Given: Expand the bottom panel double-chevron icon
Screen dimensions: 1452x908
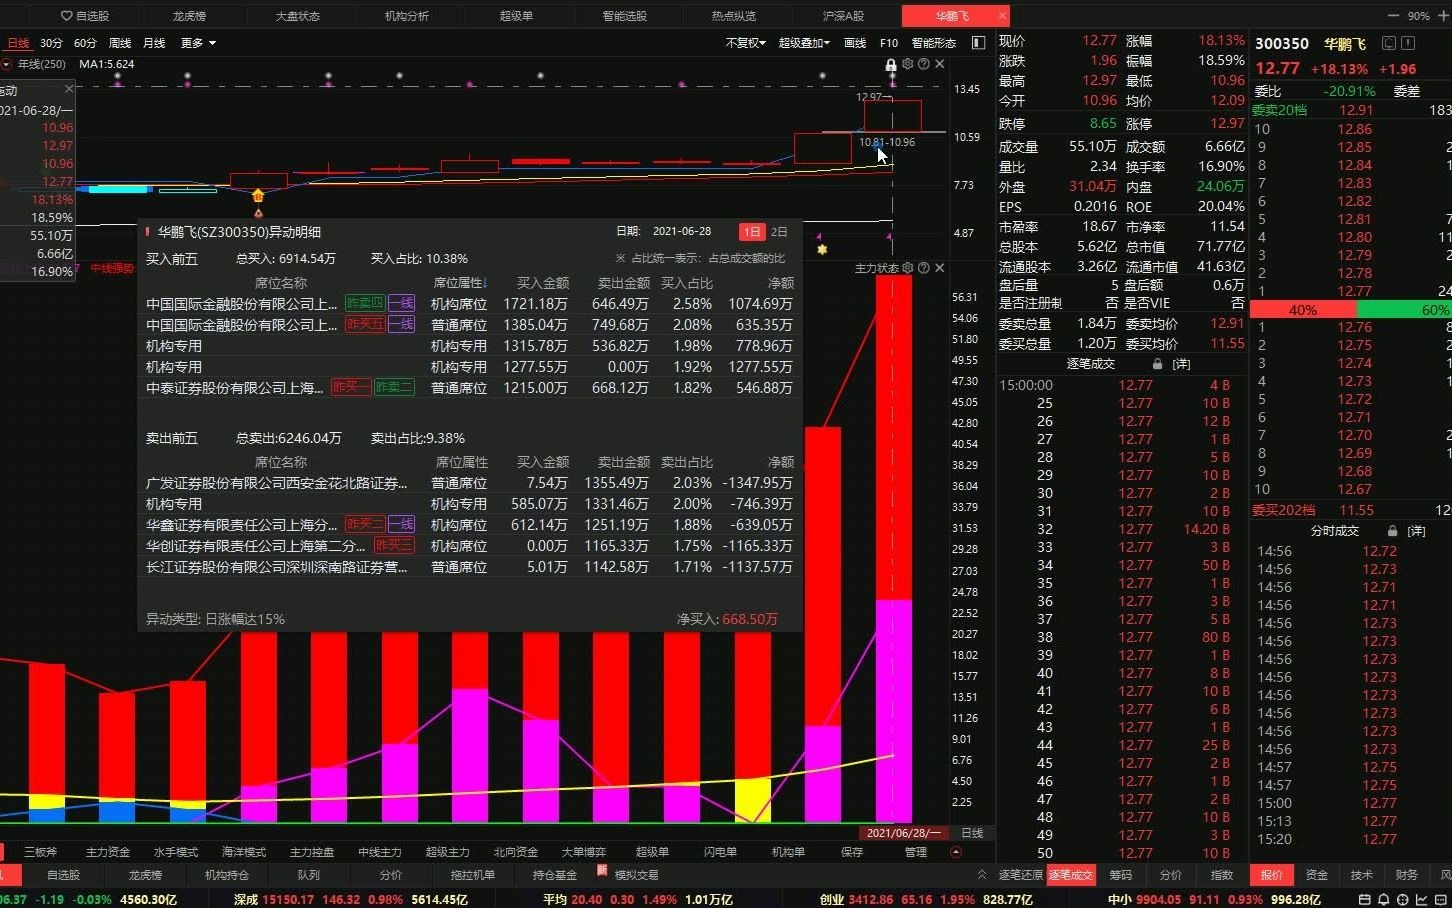Looking at the screenshot, I should click(981, 875).
